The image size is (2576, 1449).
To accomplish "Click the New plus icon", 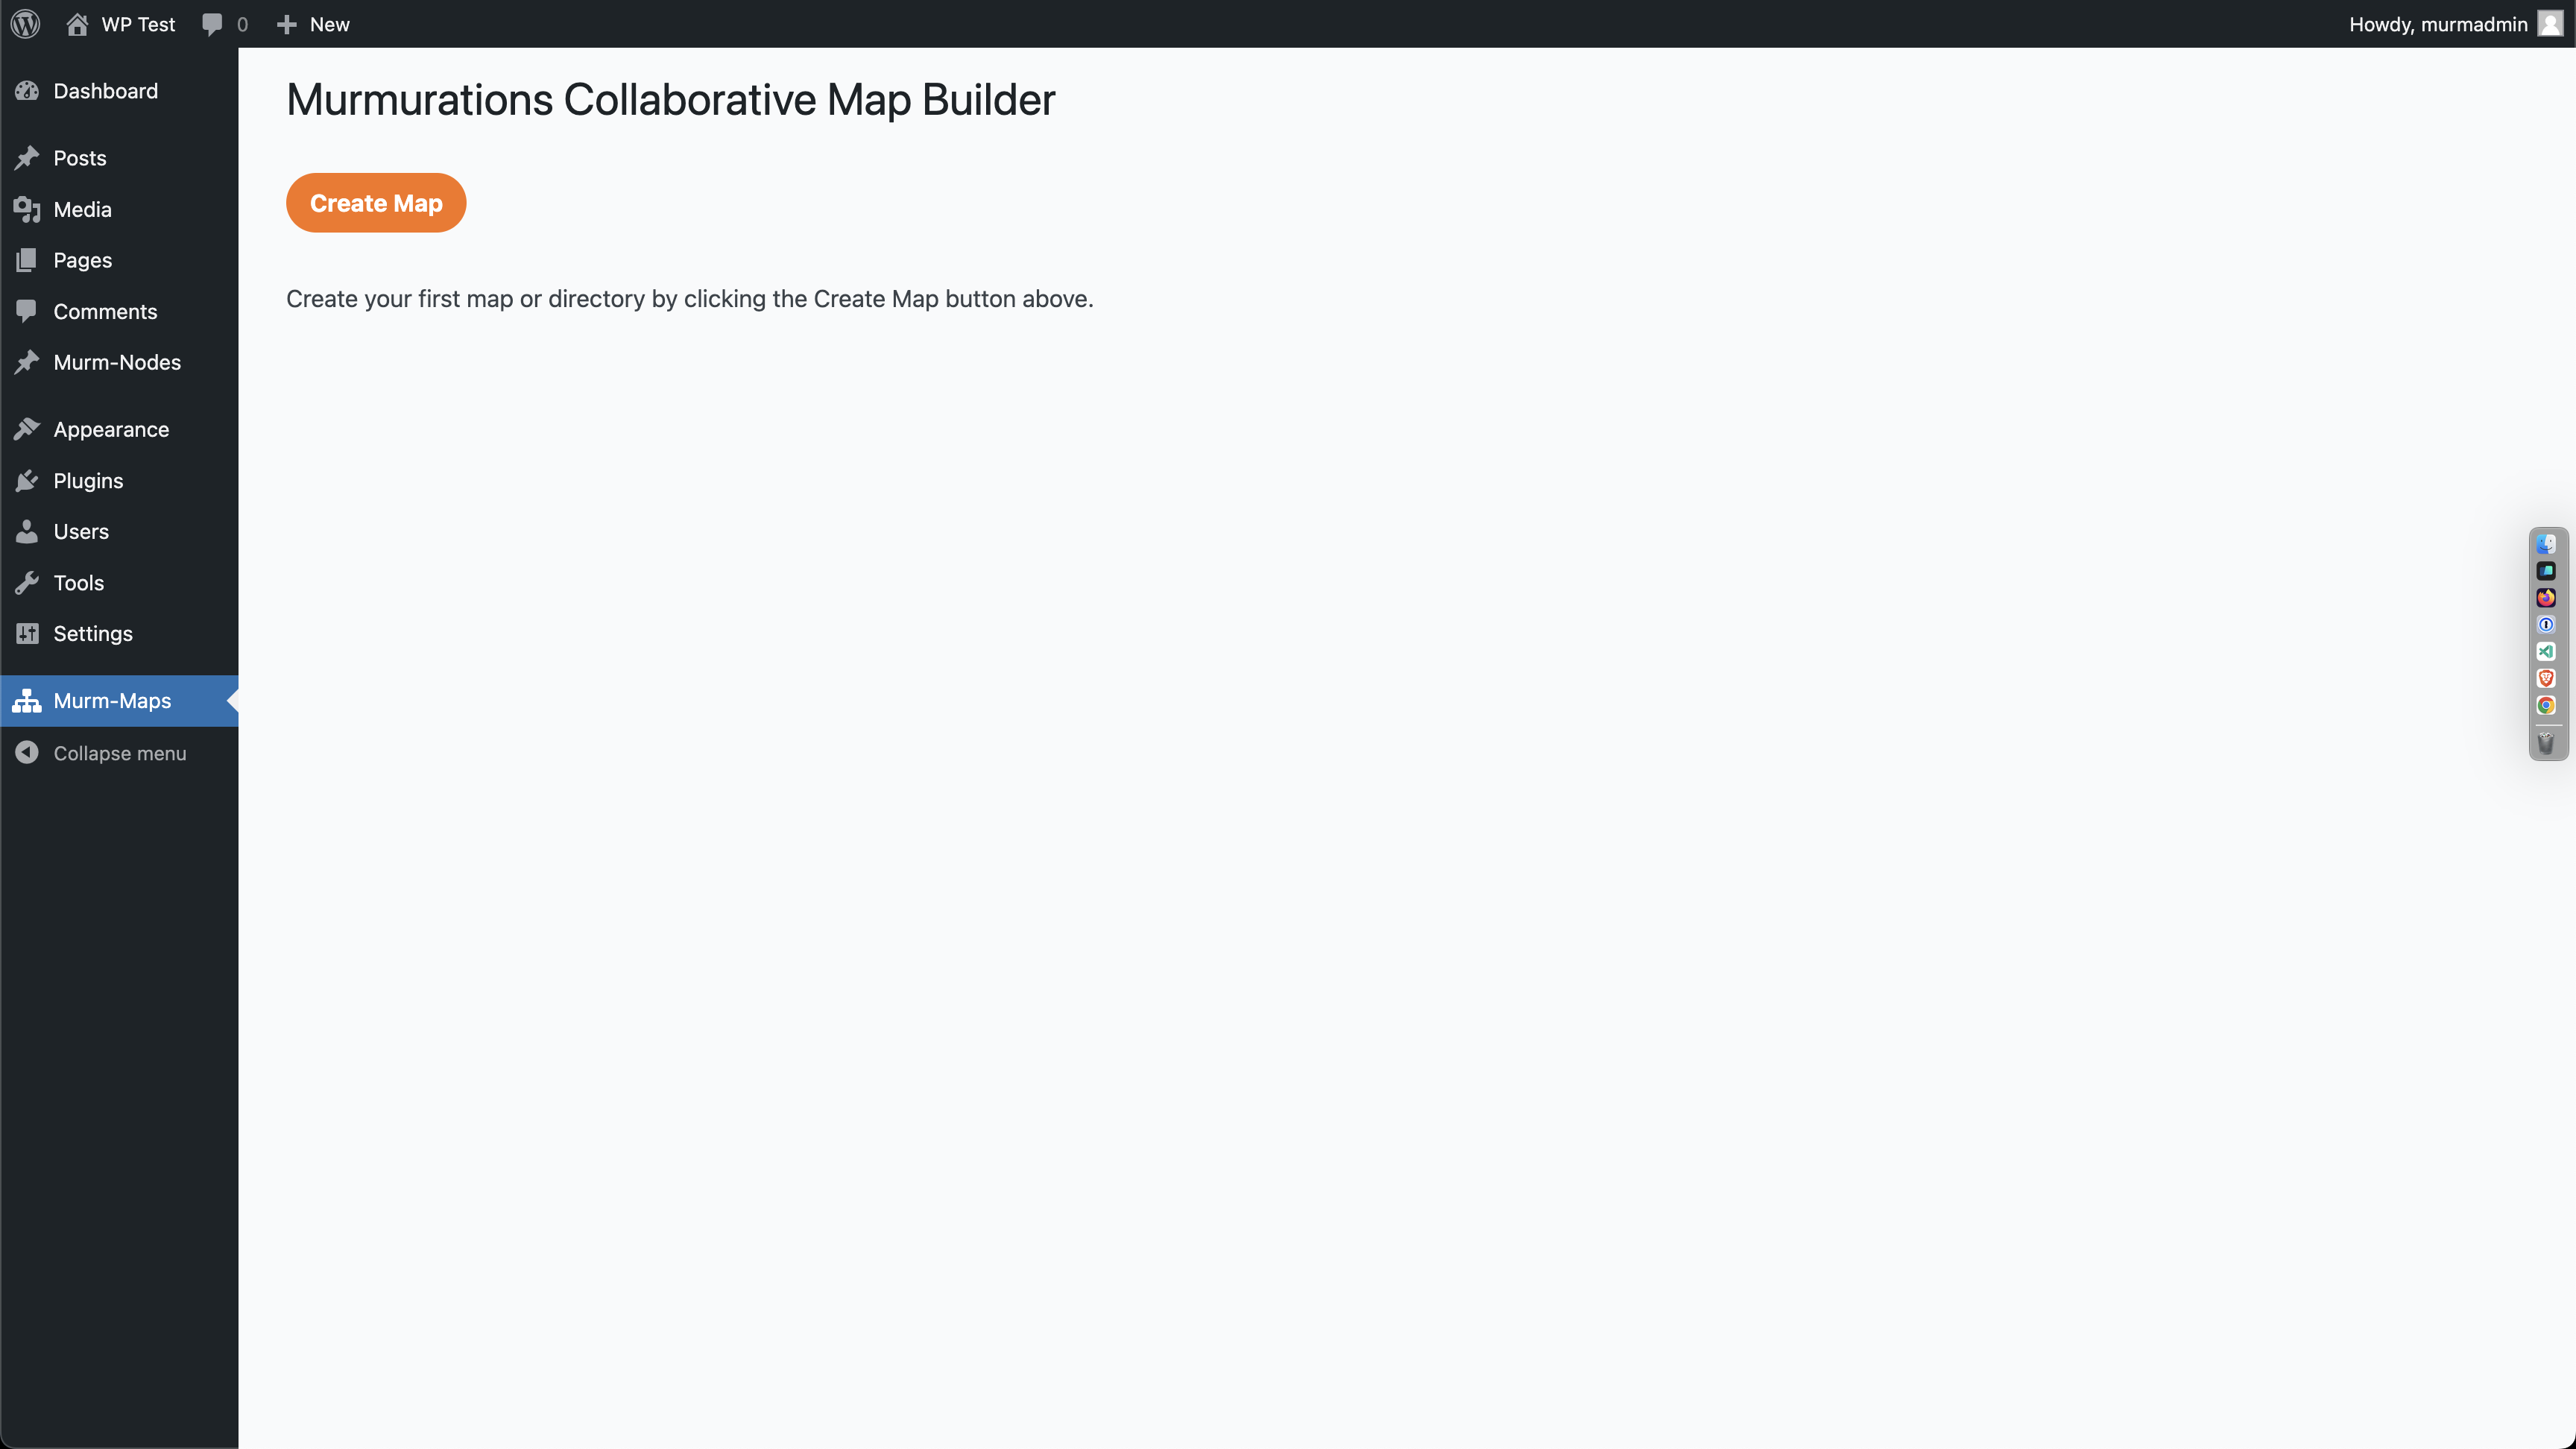I will pos(287,24).
